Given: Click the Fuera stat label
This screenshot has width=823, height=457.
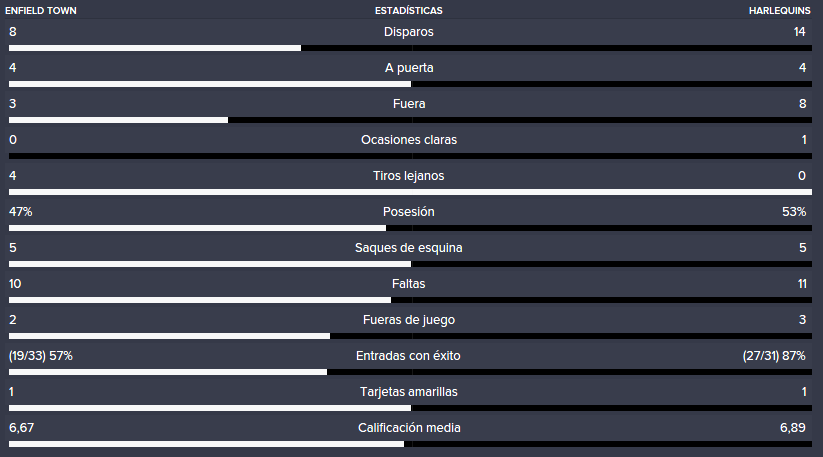Looking at the screenshot, I should pyautogui.click(x=409, y=104).
